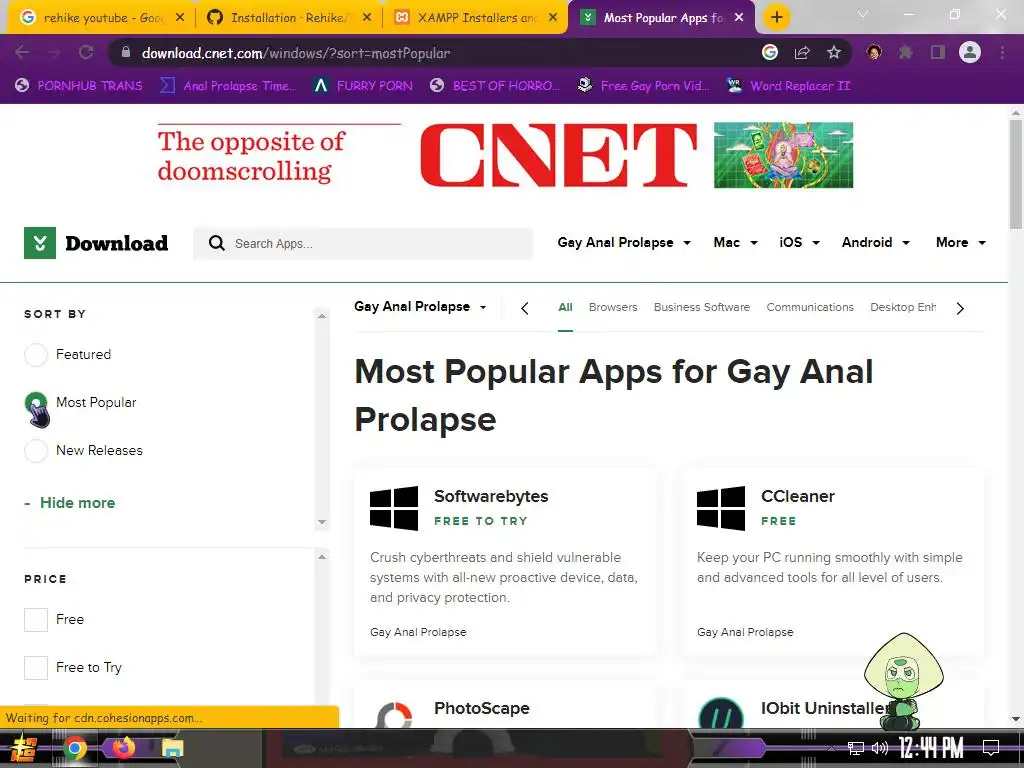Viewport: 1024px width, 768px height.
Task: Show more categories with right chevron
Action: [x=960, y=308]
